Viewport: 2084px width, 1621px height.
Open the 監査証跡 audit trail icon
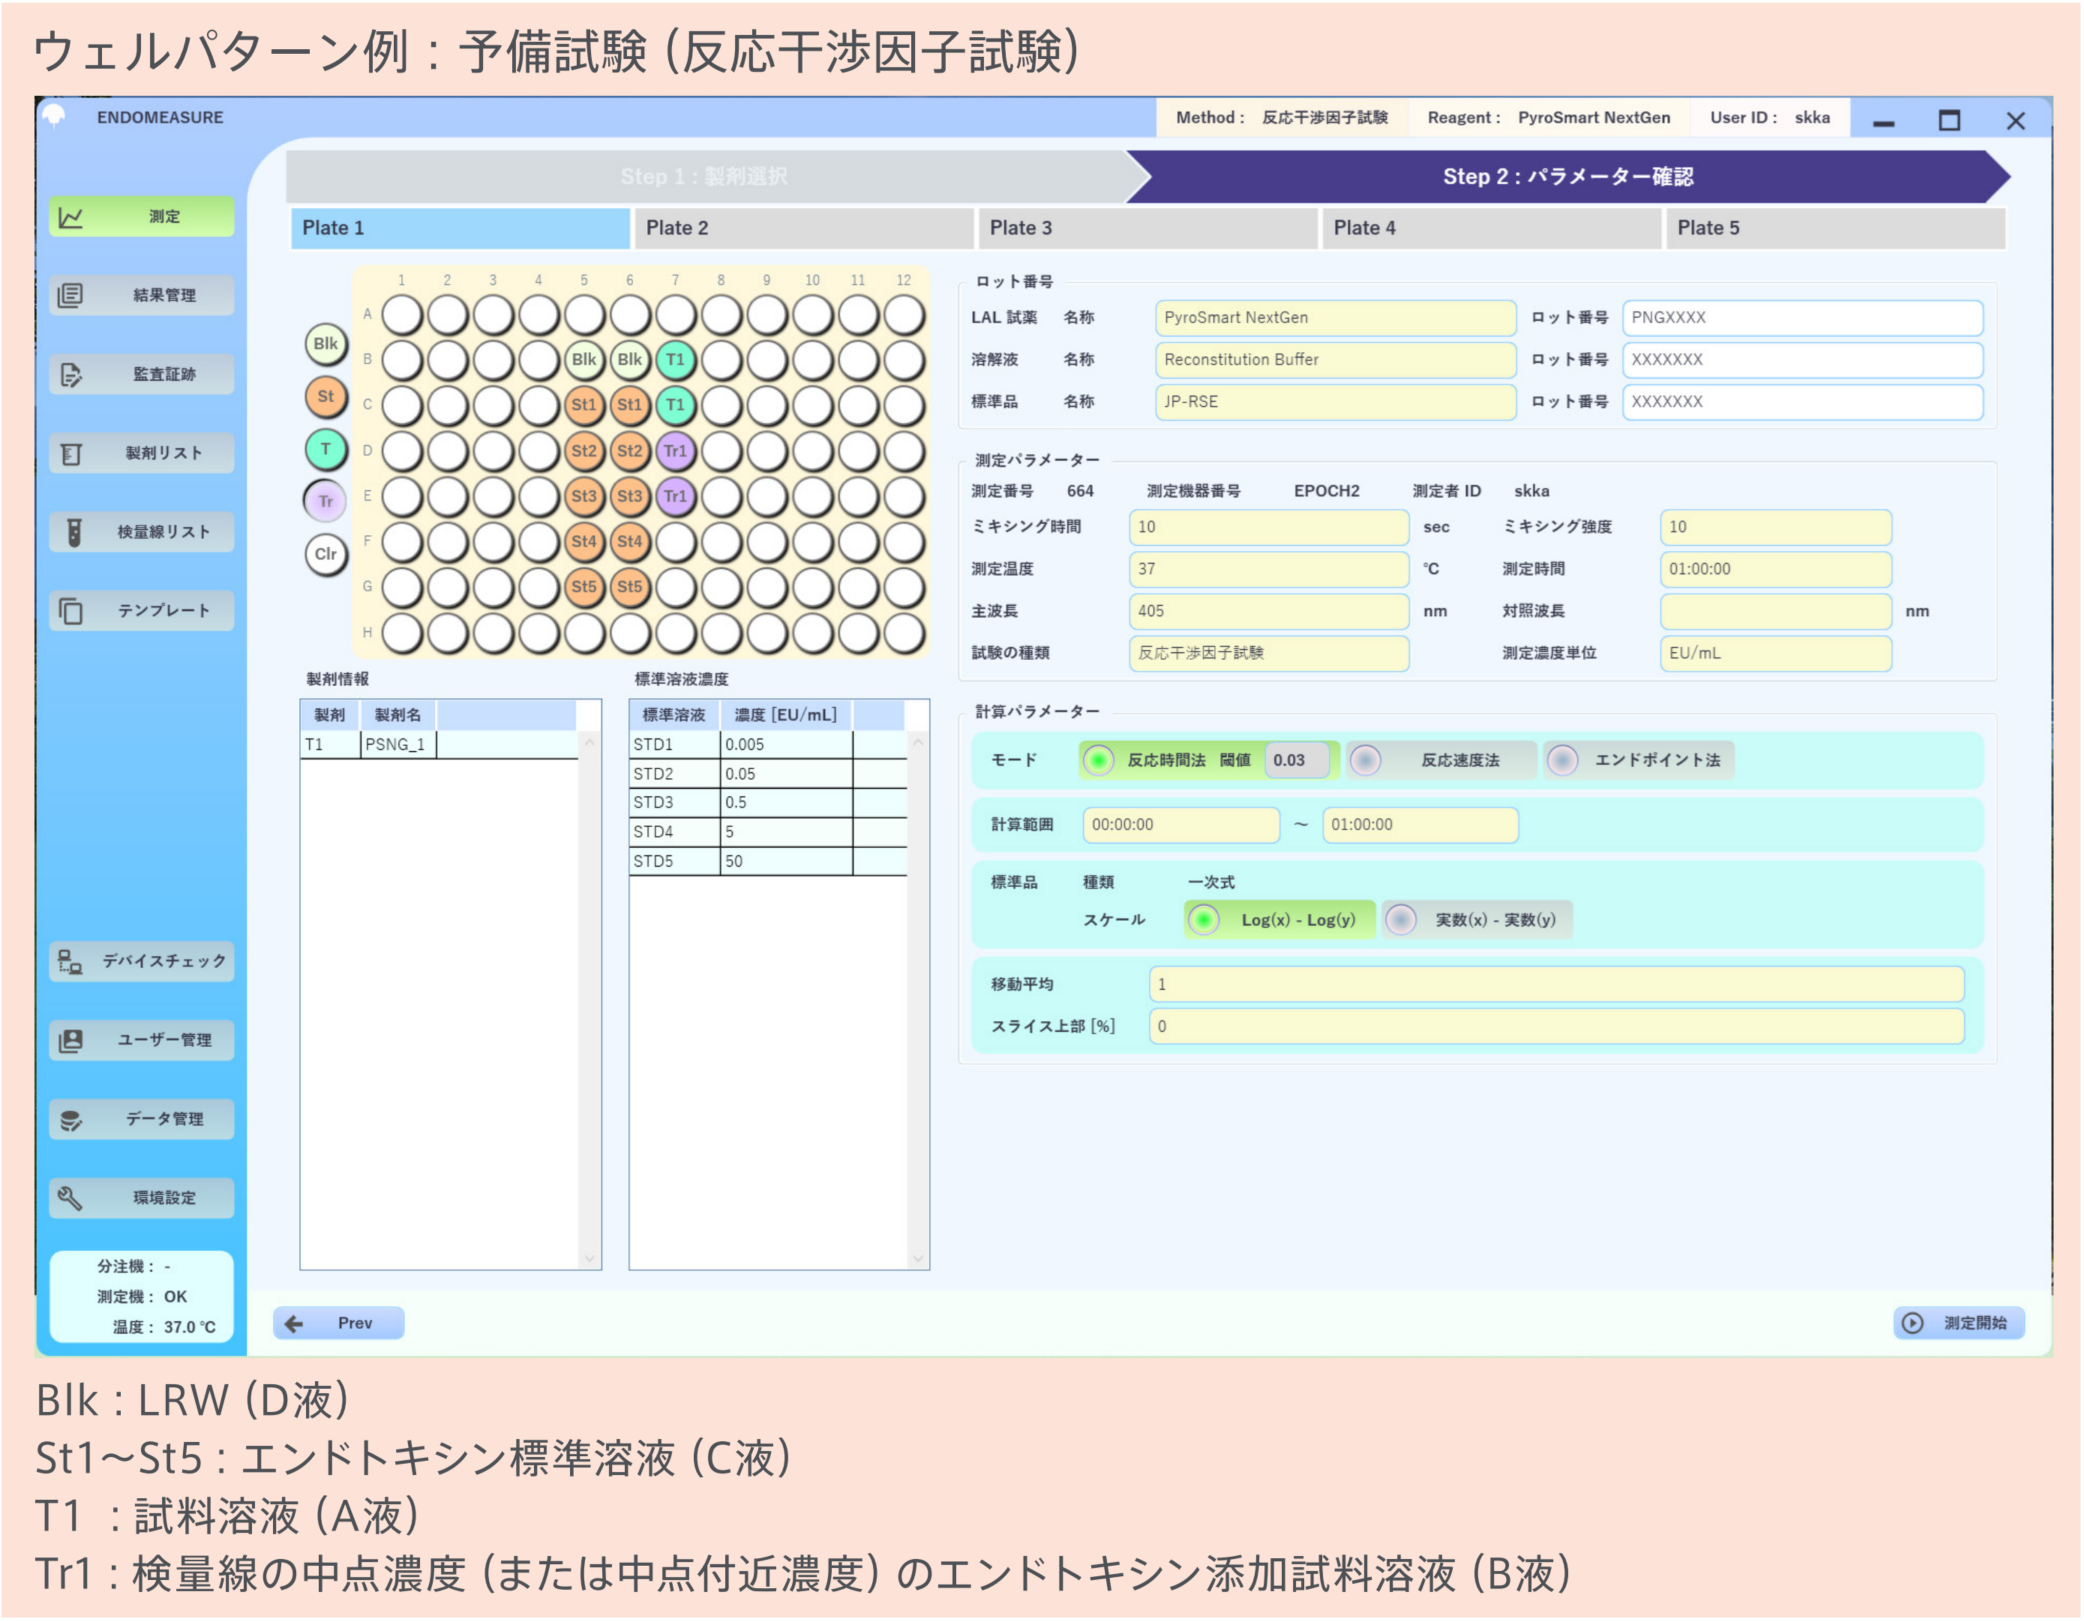point(72,375)
